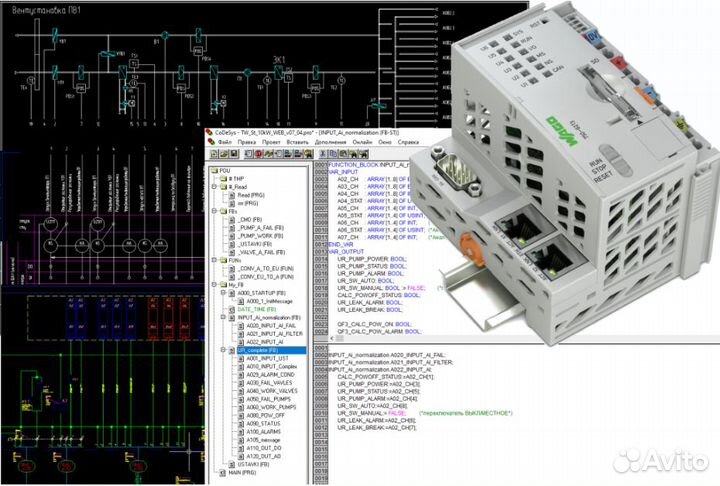
Task: Click the Open project toolbar icon
Action: (222, 155)
